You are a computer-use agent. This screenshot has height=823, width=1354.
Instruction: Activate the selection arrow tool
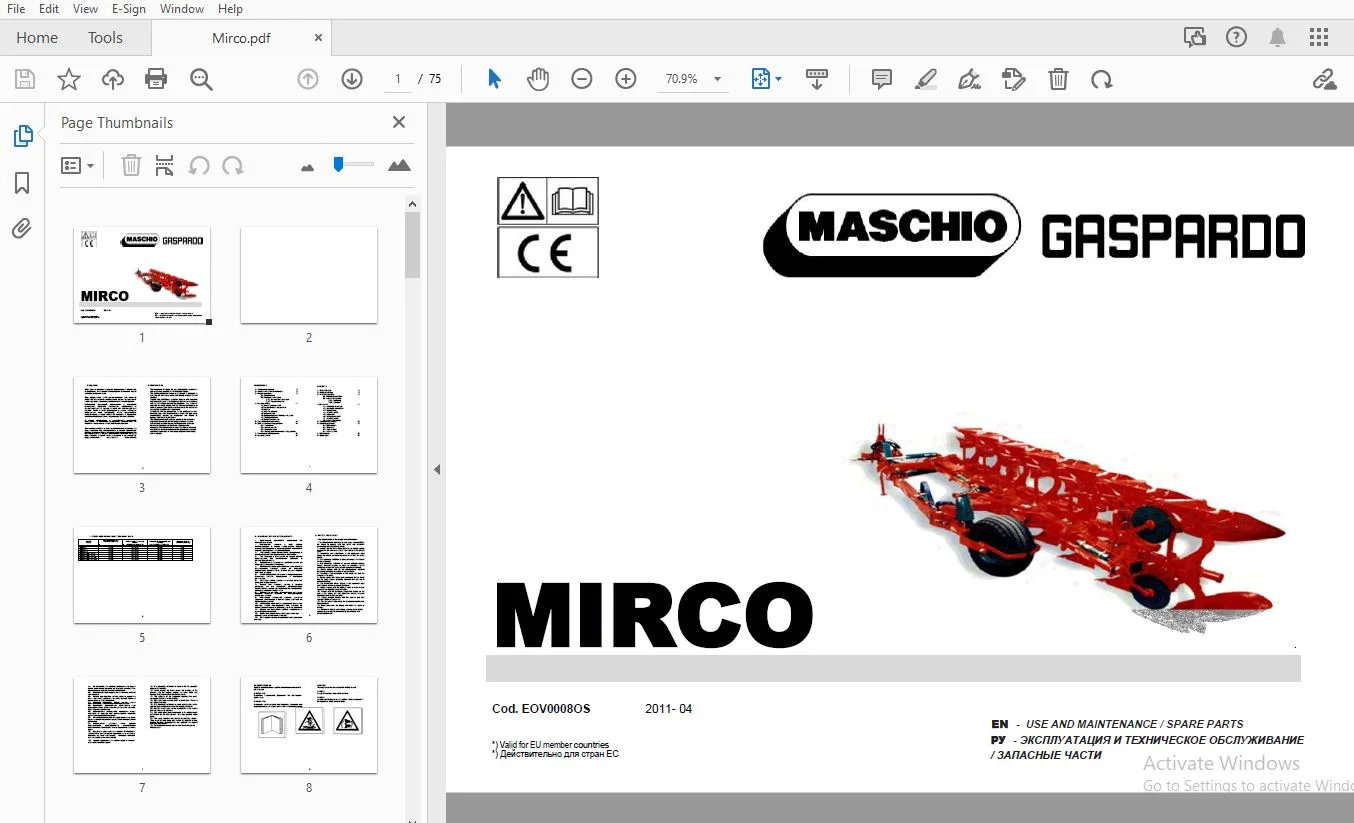(494, 79)
